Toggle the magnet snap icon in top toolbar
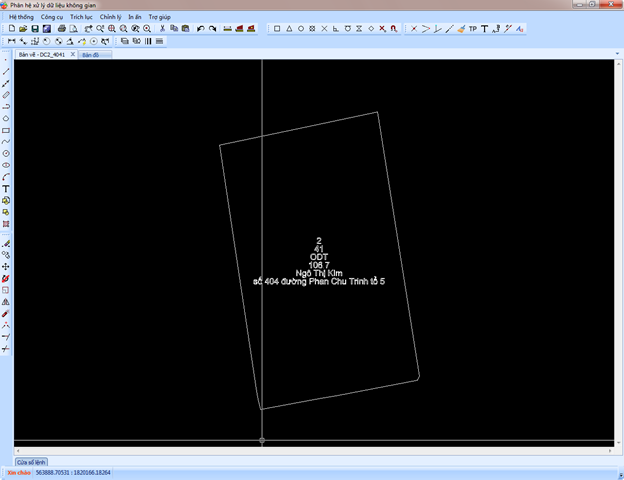624x480 pixels. coord(392,29)
